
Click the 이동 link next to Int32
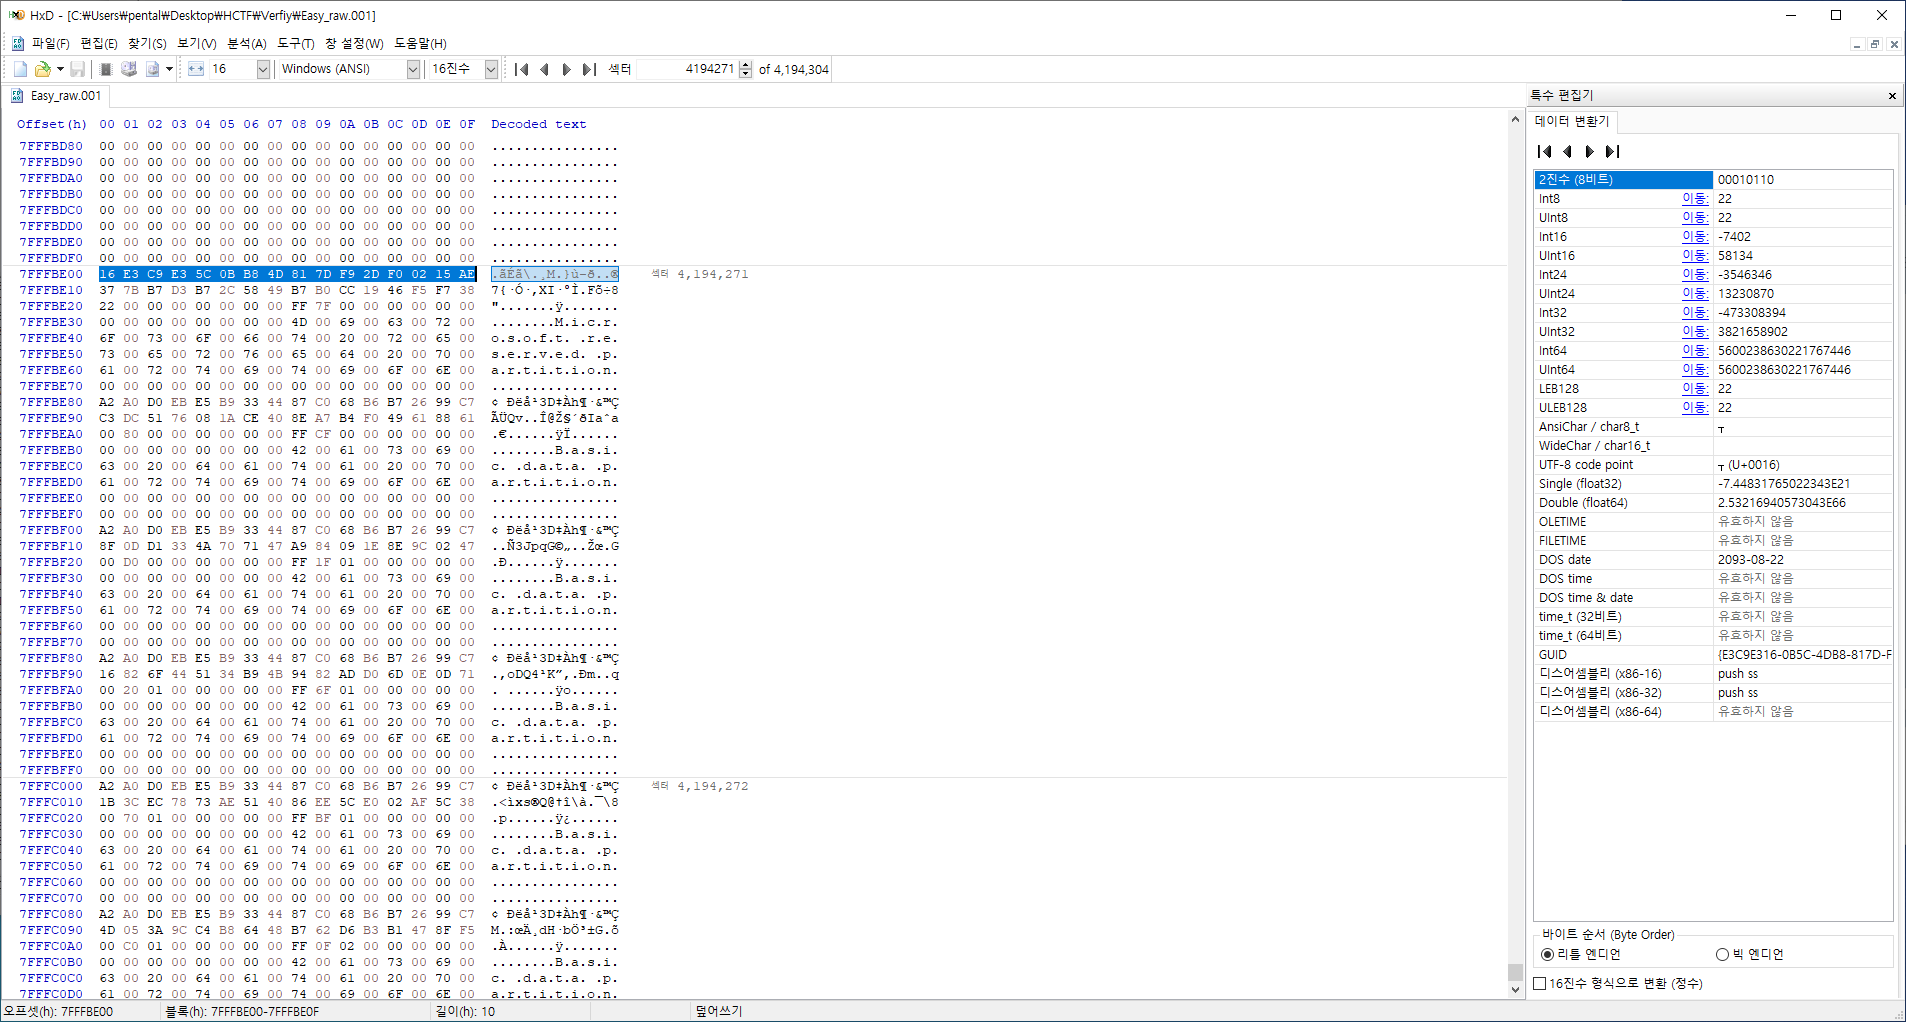1694,312
